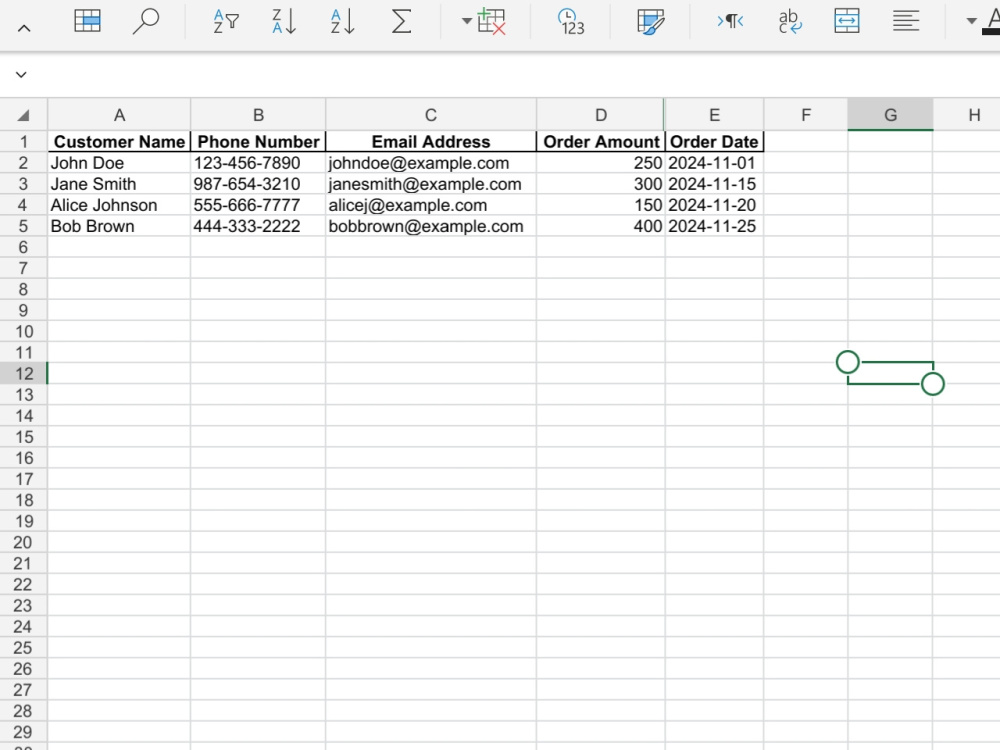Select order amount 150 cell
This screenshot has width=1000, height=750.
click(x=601, y=205)
